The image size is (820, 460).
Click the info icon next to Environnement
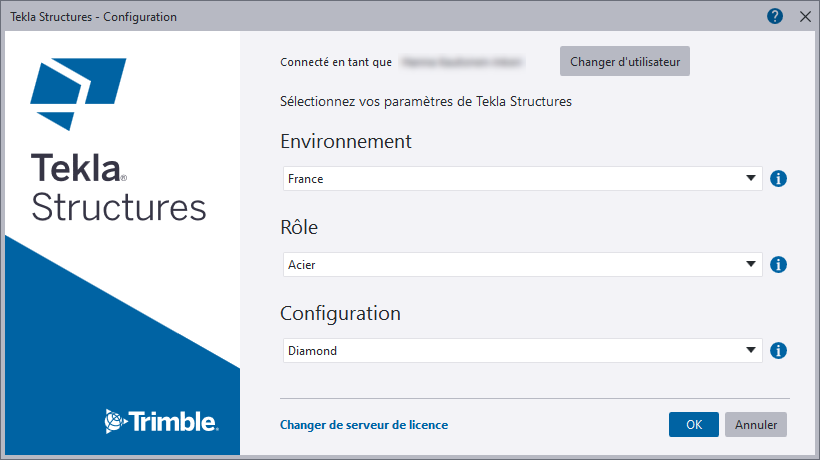[779, 179]
